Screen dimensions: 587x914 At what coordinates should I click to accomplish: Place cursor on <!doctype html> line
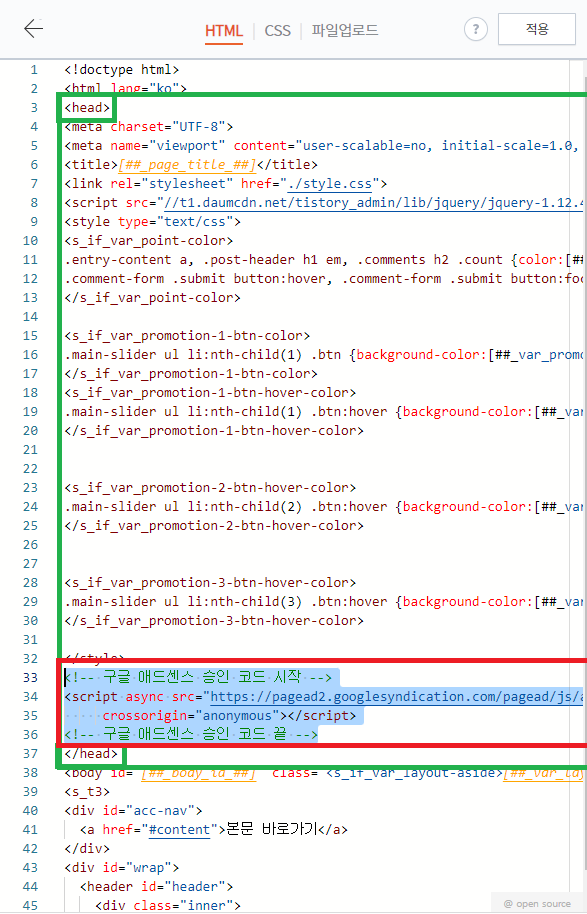coord(122,70)
